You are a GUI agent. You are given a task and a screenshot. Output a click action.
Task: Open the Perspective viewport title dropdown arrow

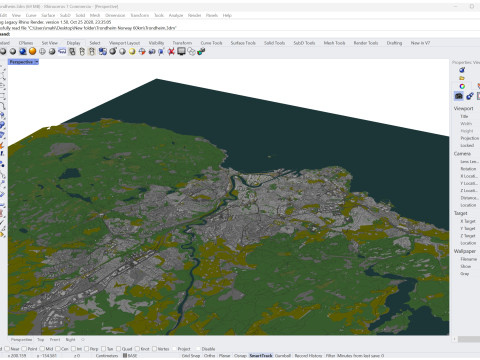click(36, 62)
